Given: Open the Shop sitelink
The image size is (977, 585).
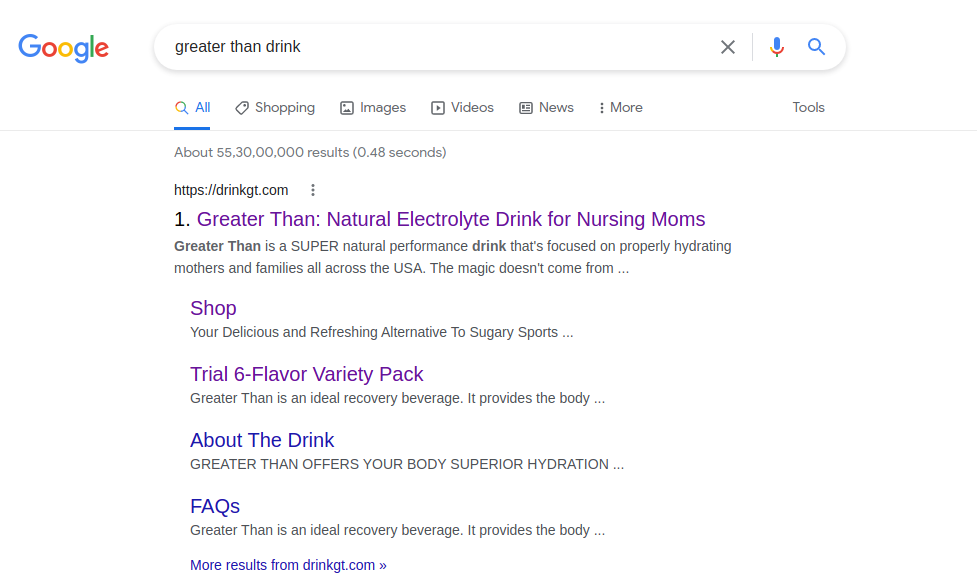Looking at the screenshot, I should pos(213,308).
